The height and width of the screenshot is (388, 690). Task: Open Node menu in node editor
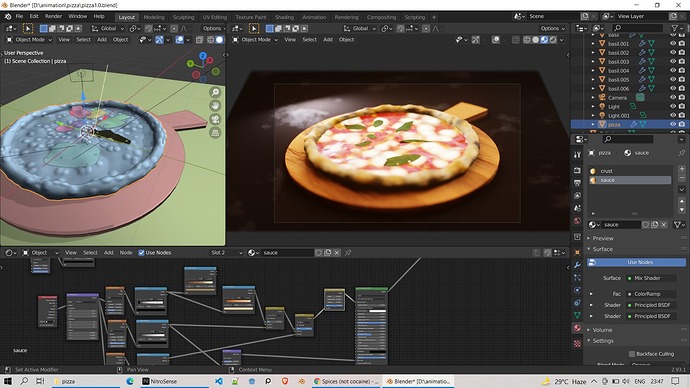[x=126, y=253]
